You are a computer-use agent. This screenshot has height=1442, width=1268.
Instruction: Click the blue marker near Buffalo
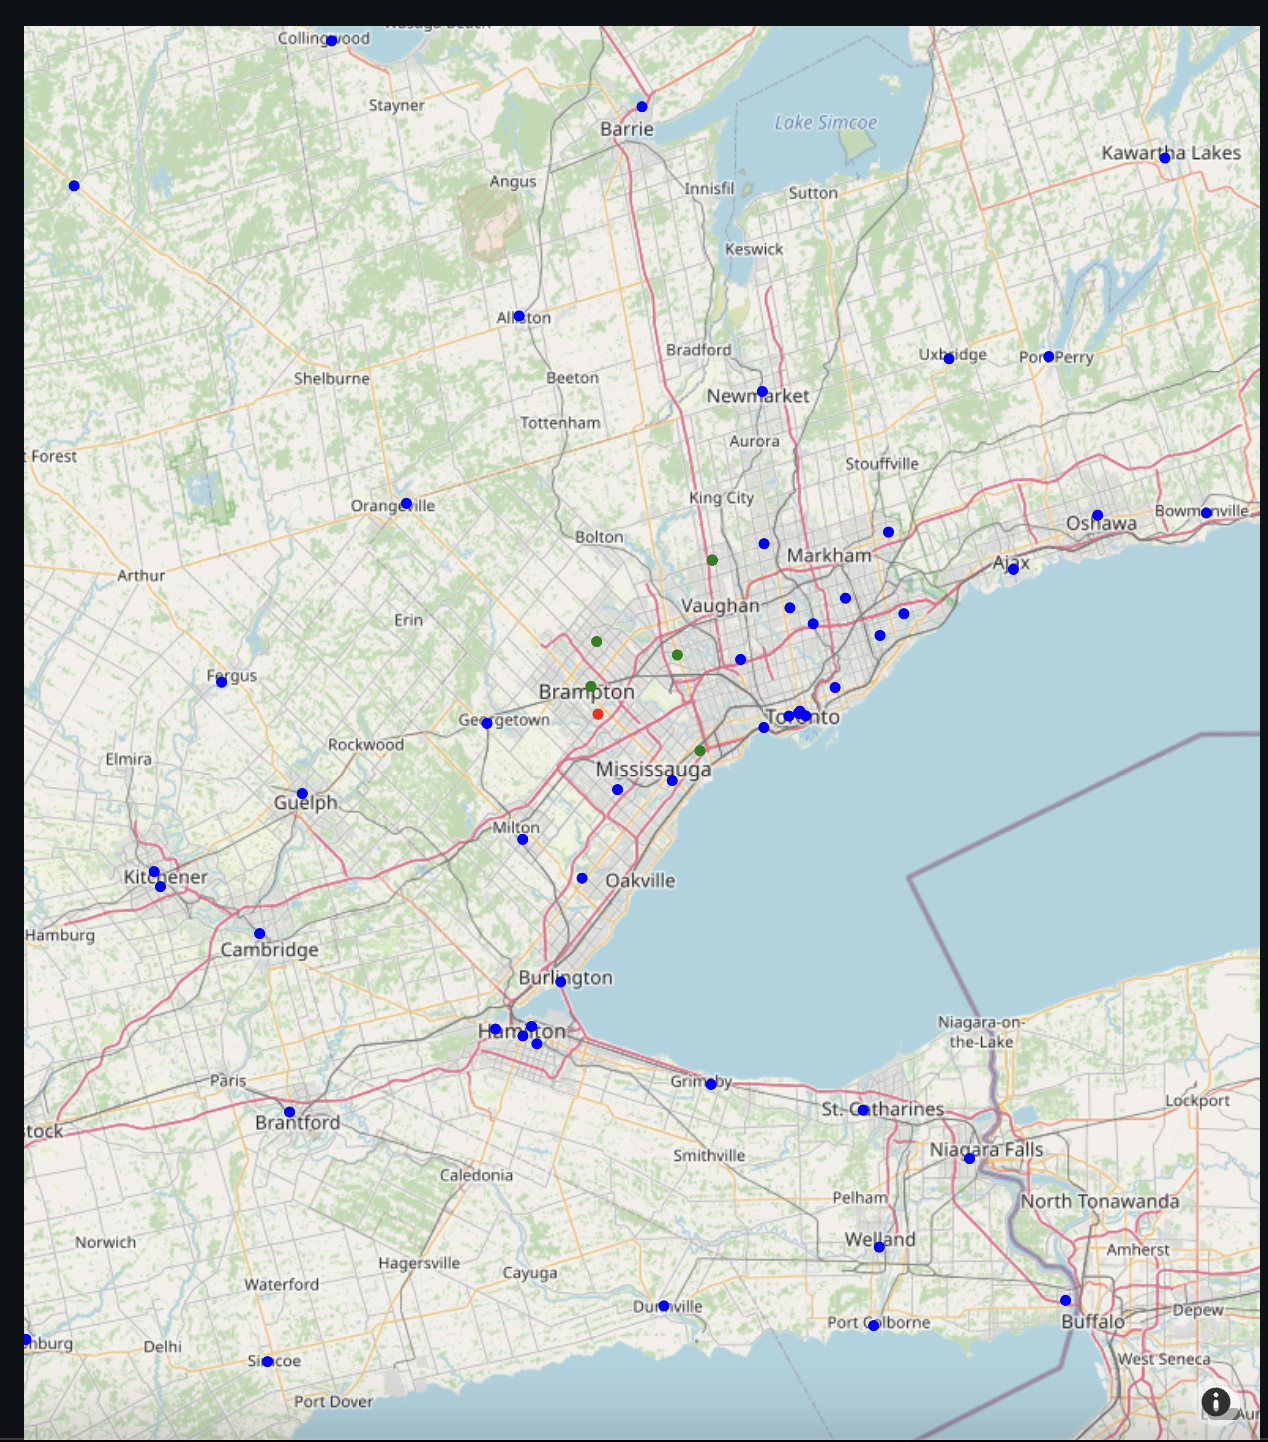click(x=1066, y=1301)
